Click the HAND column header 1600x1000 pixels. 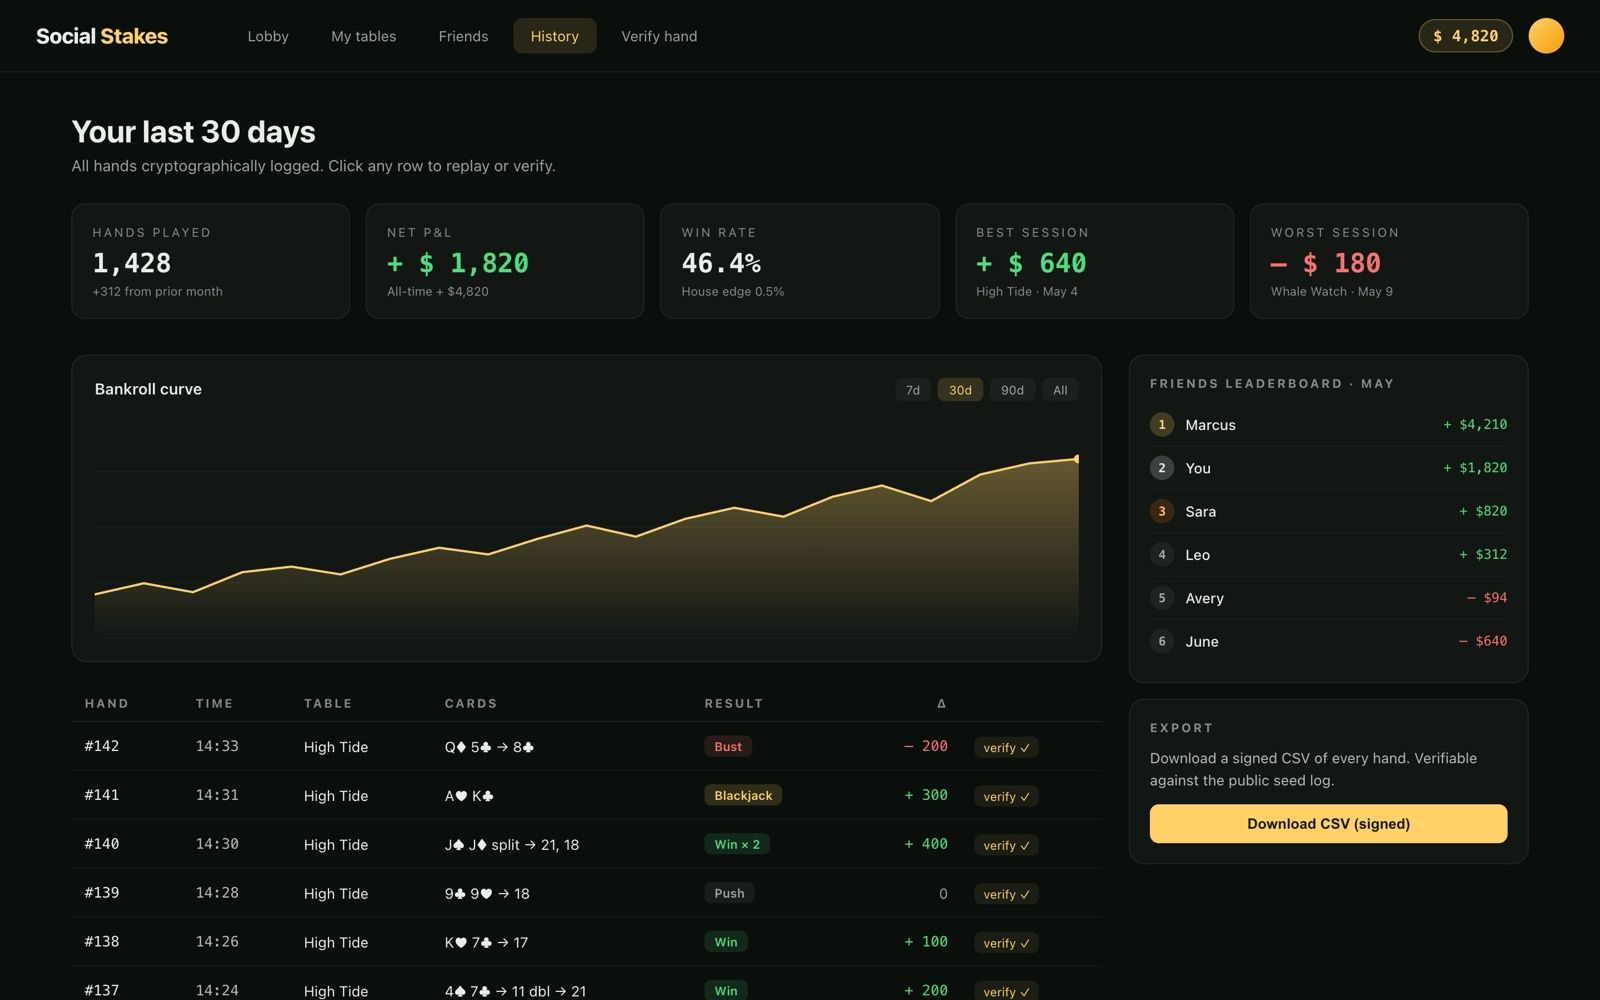[x=107, y=704]
